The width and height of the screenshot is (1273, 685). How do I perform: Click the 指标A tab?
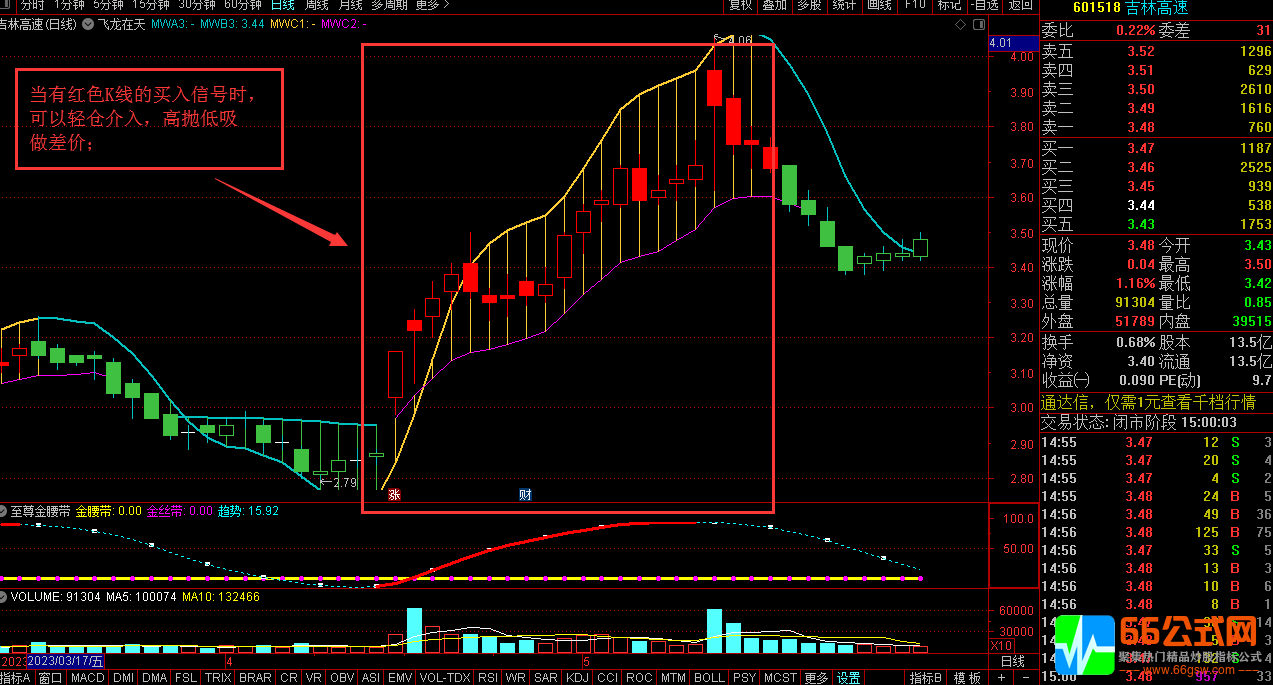click(x=17, y=677)
